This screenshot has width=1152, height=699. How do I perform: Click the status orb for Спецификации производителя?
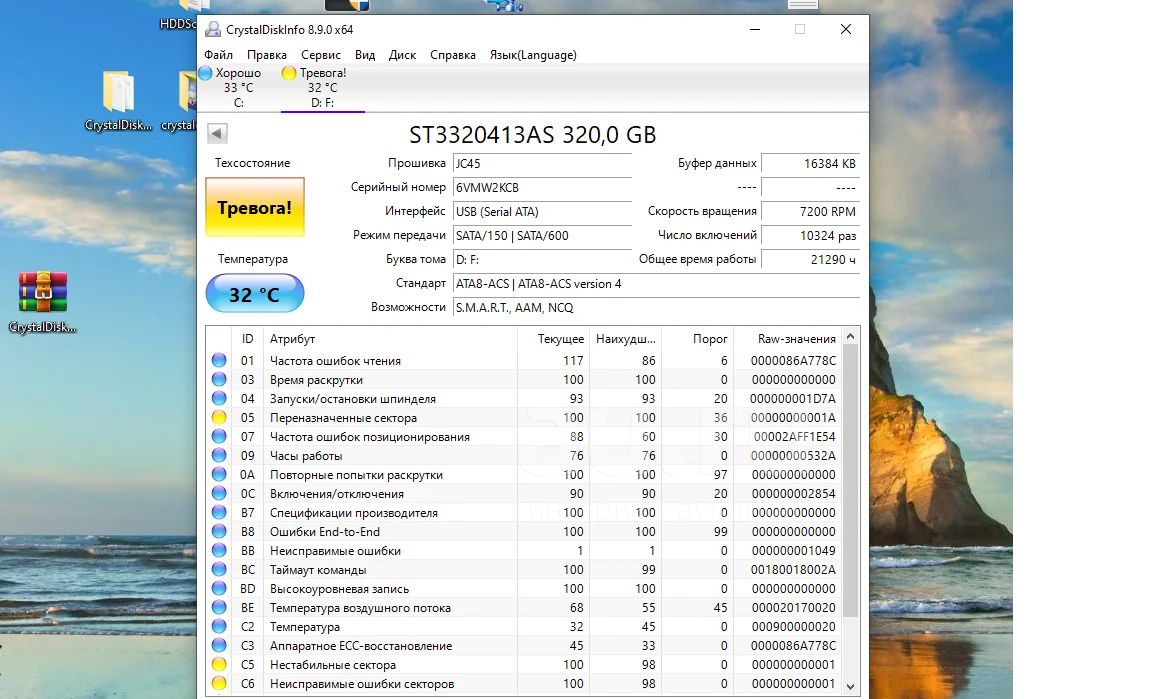click(219, 512)
